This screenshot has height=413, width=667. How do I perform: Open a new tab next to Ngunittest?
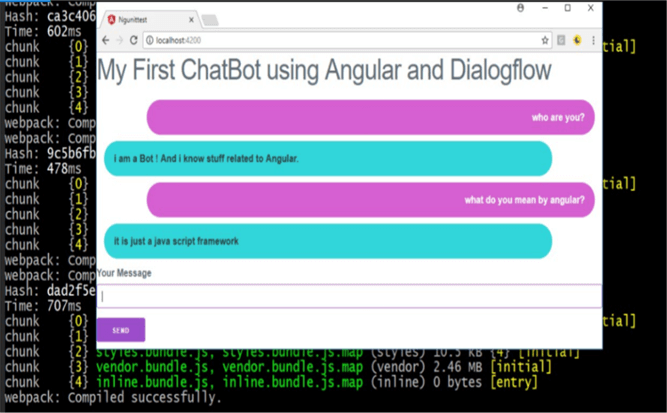[x=210, y=20]
